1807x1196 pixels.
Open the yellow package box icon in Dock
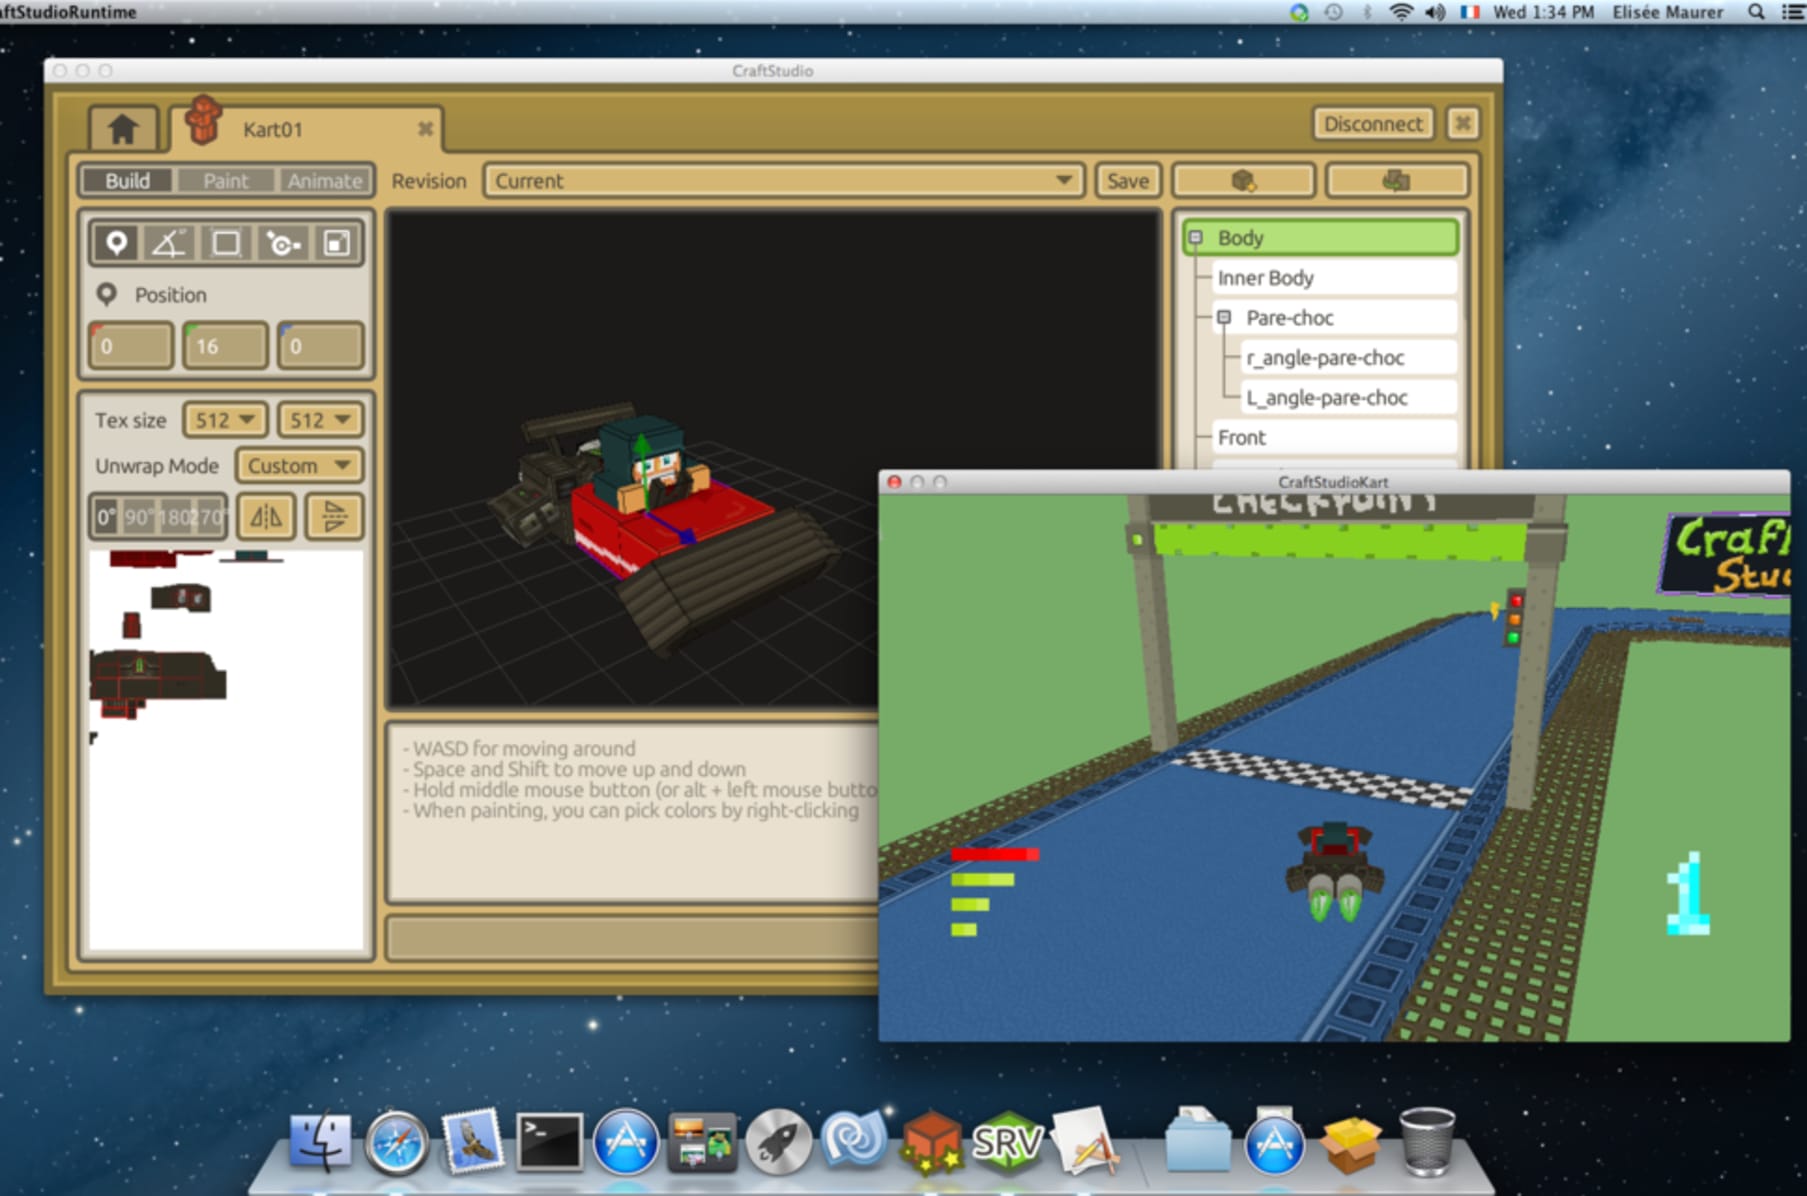[x=1350, y=1144]
